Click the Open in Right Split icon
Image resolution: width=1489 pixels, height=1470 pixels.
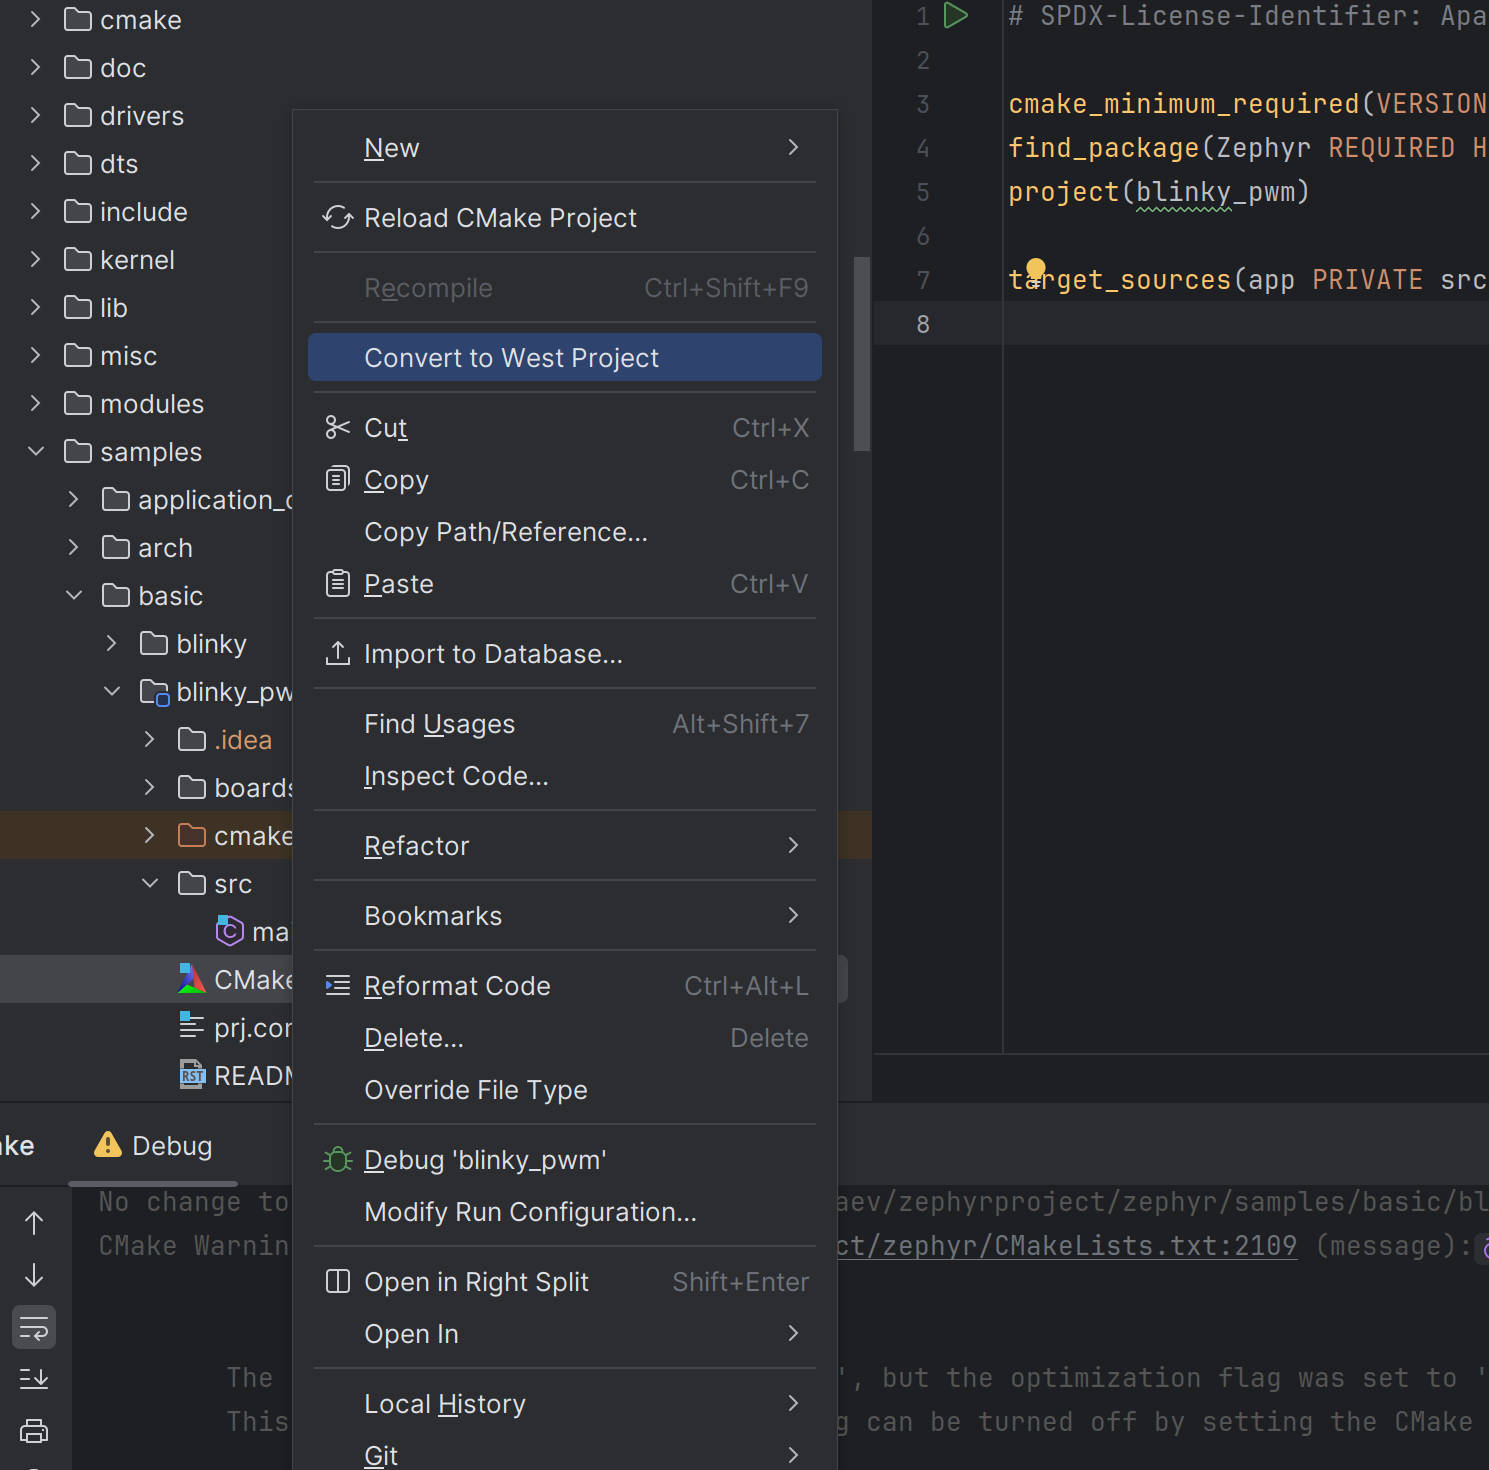(338, 1282)
